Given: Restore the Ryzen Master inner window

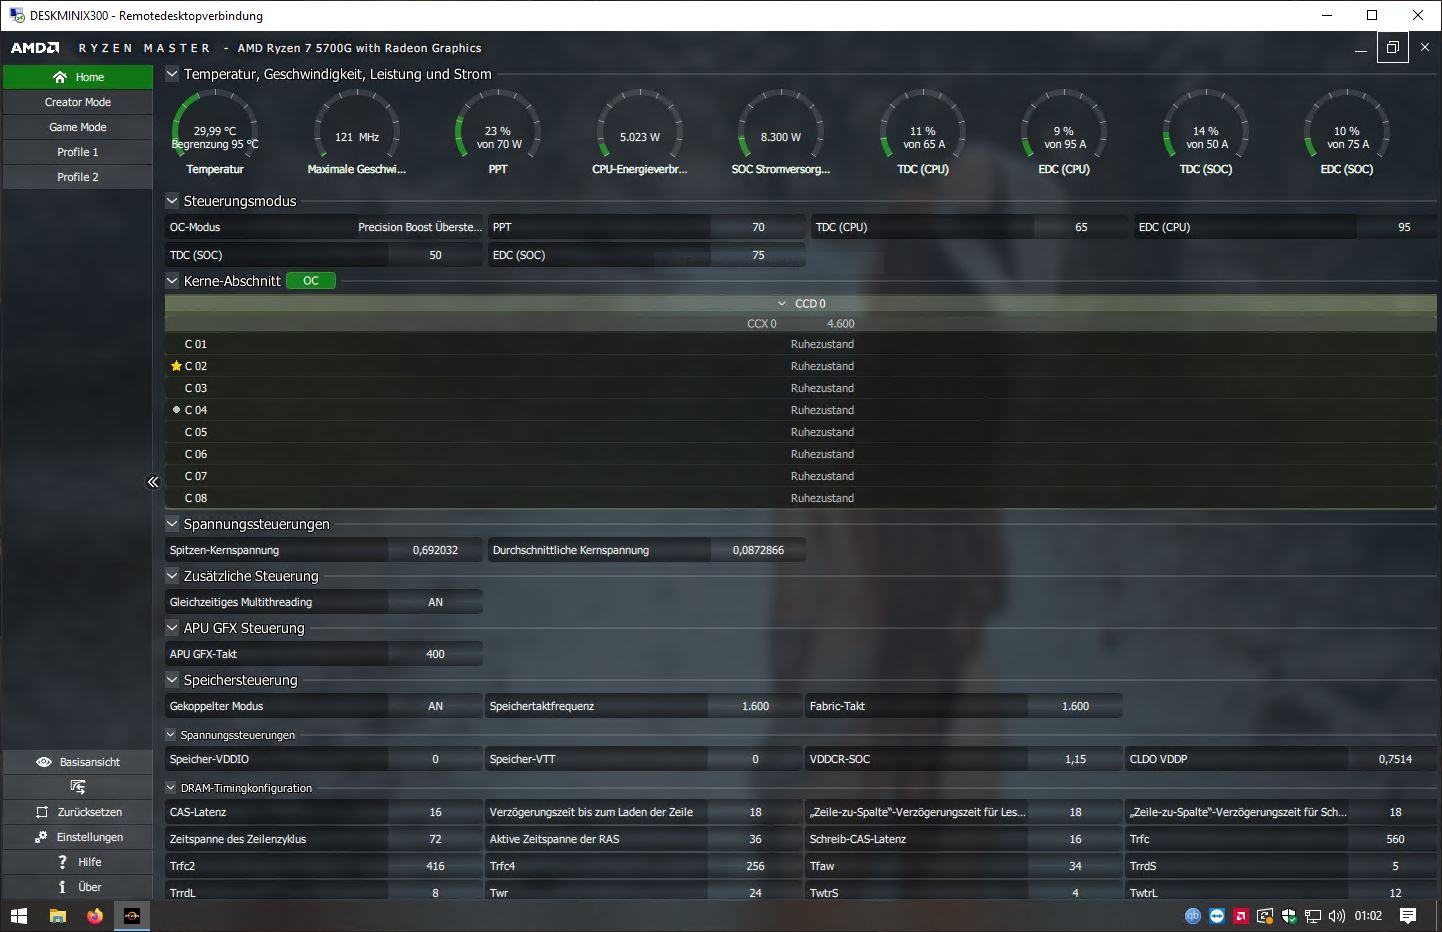Looking at the screenshot, I should coord(1392,47).
